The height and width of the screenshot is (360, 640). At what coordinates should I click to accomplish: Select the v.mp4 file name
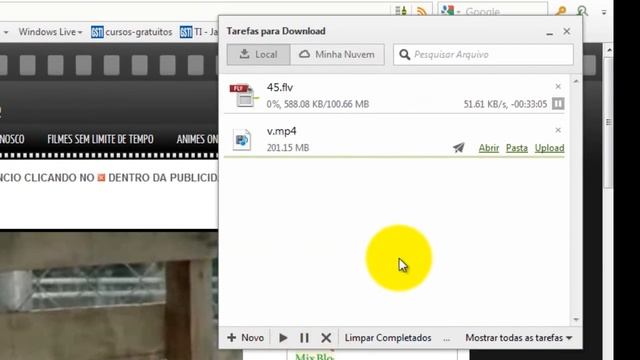pyautogui.click(x=282, y=131)
